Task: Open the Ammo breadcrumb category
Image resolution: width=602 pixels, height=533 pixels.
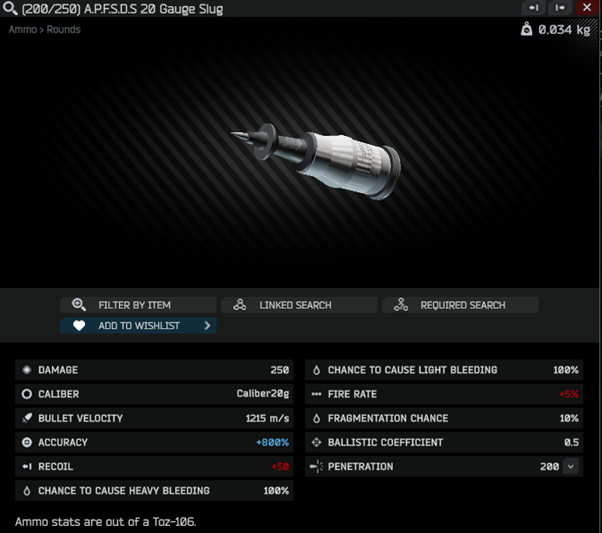Action: click(23, 30)
